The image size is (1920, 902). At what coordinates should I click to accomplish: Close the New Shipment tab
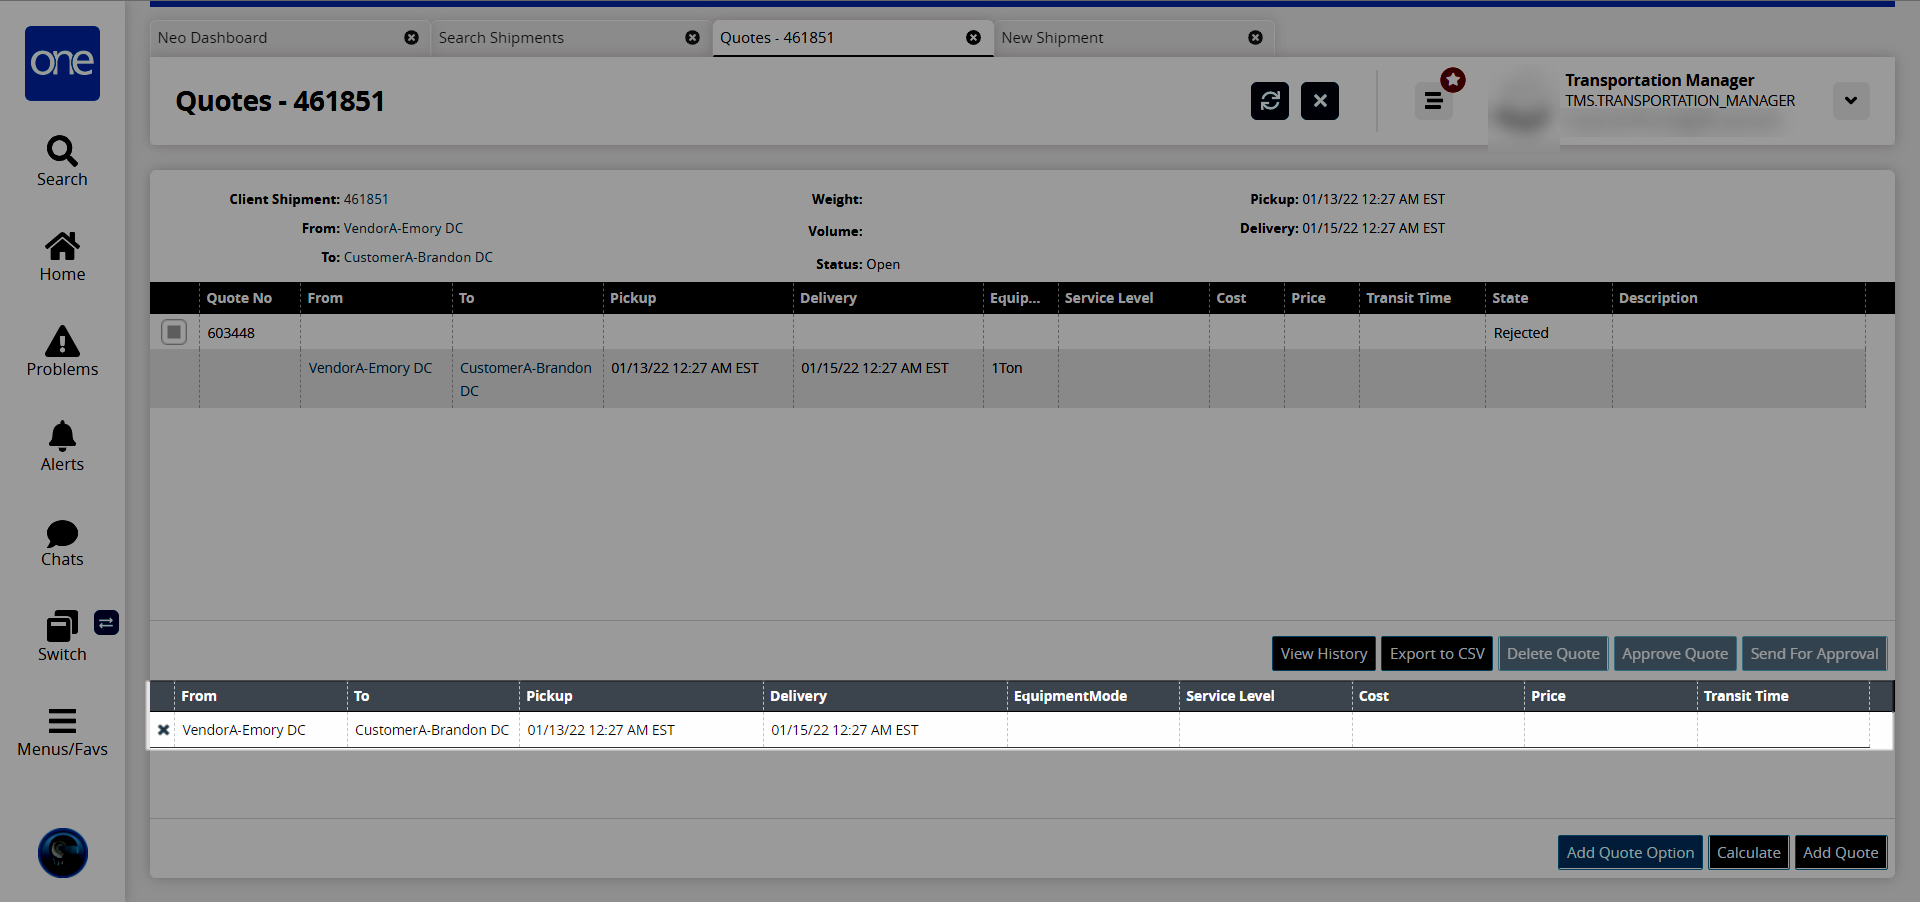[x=1255, y=38]
